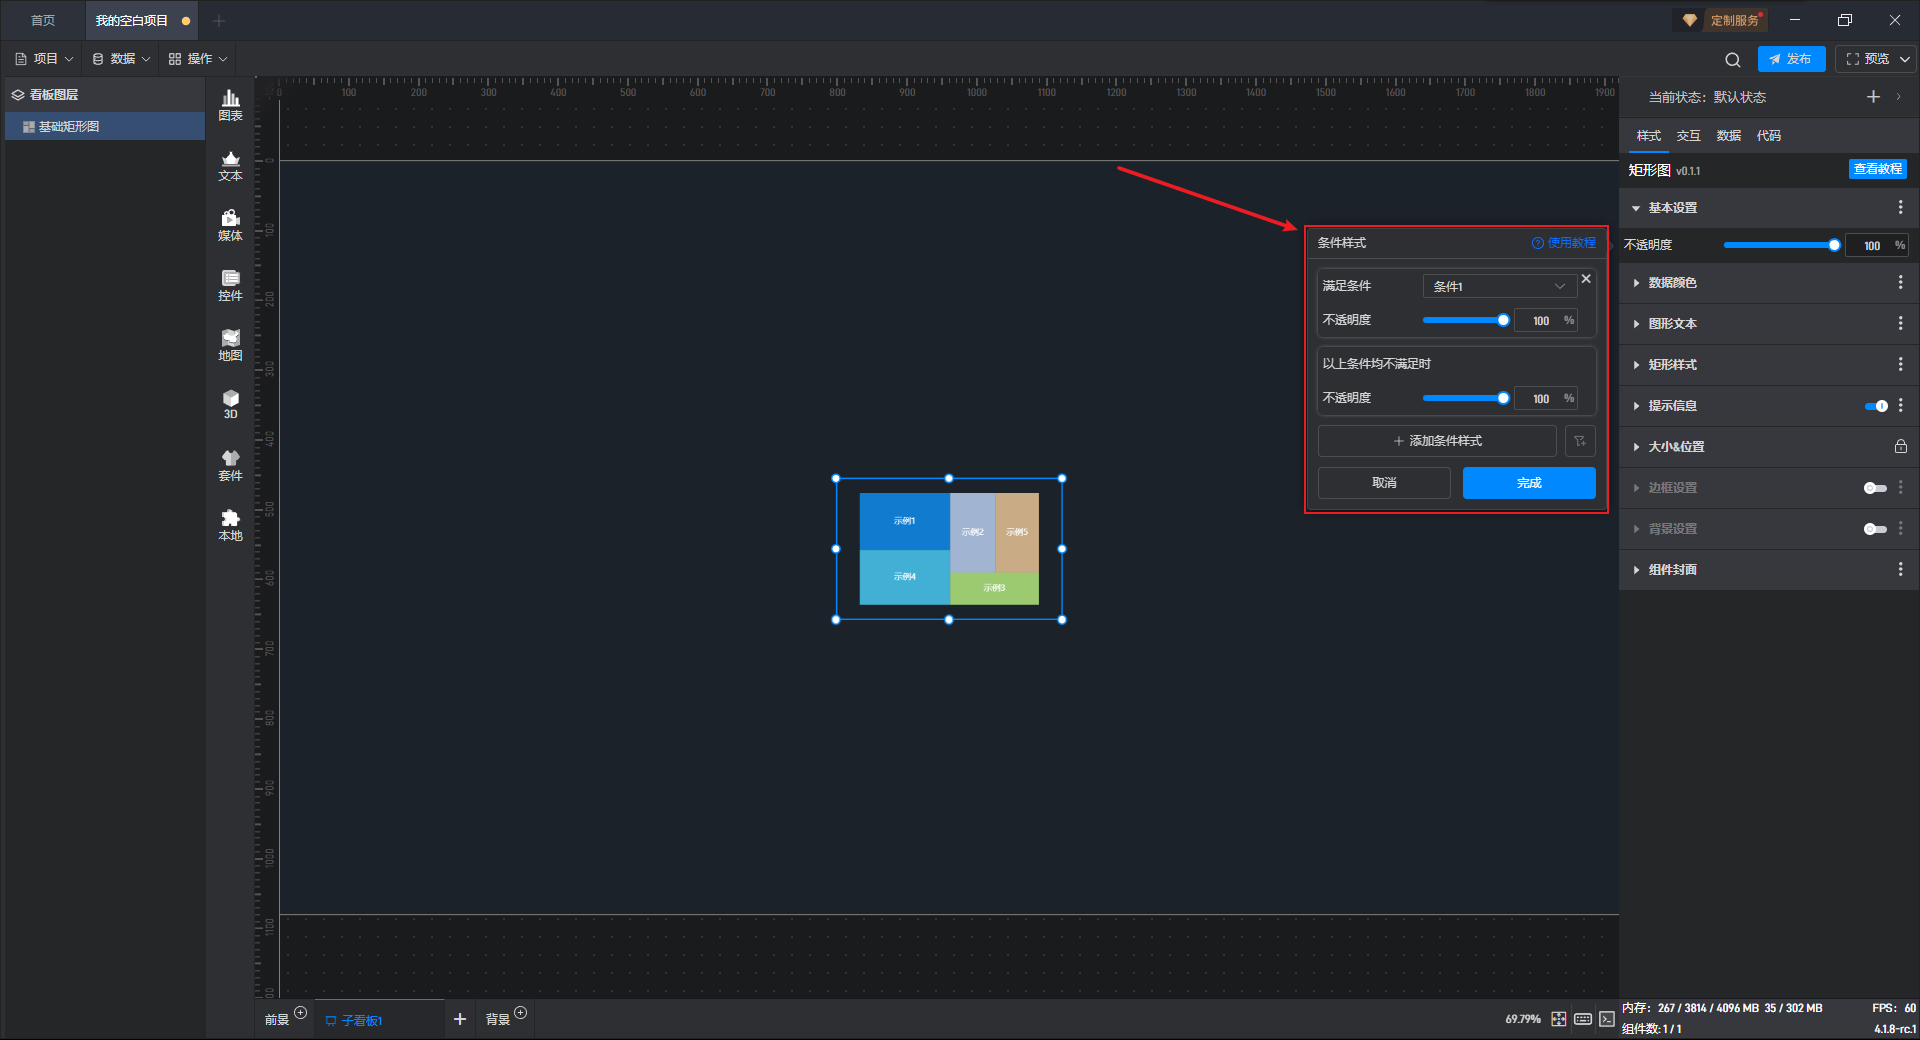Expand the 数据颜色 section
1920x1040 pixels.
click(1672, 283)
